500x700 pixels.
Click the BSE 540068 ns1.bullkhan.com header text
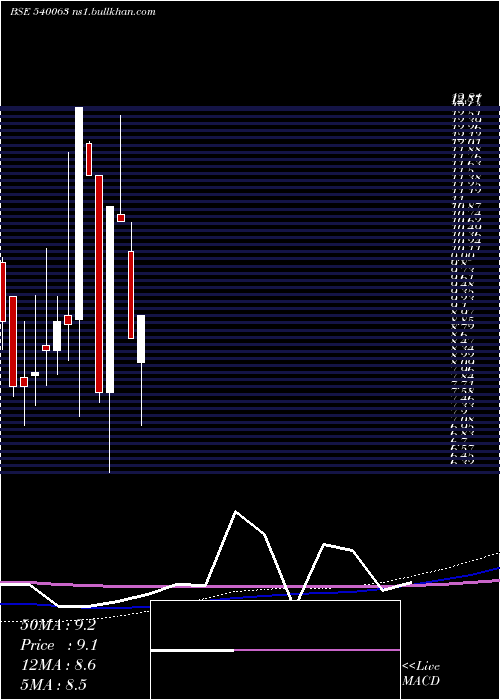coord(83,12)
